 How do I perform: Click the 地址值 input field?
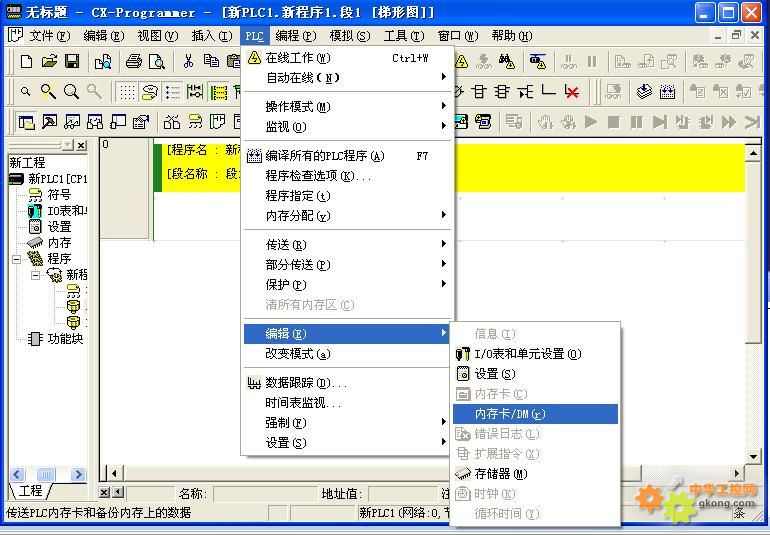(x=402, y=493)
